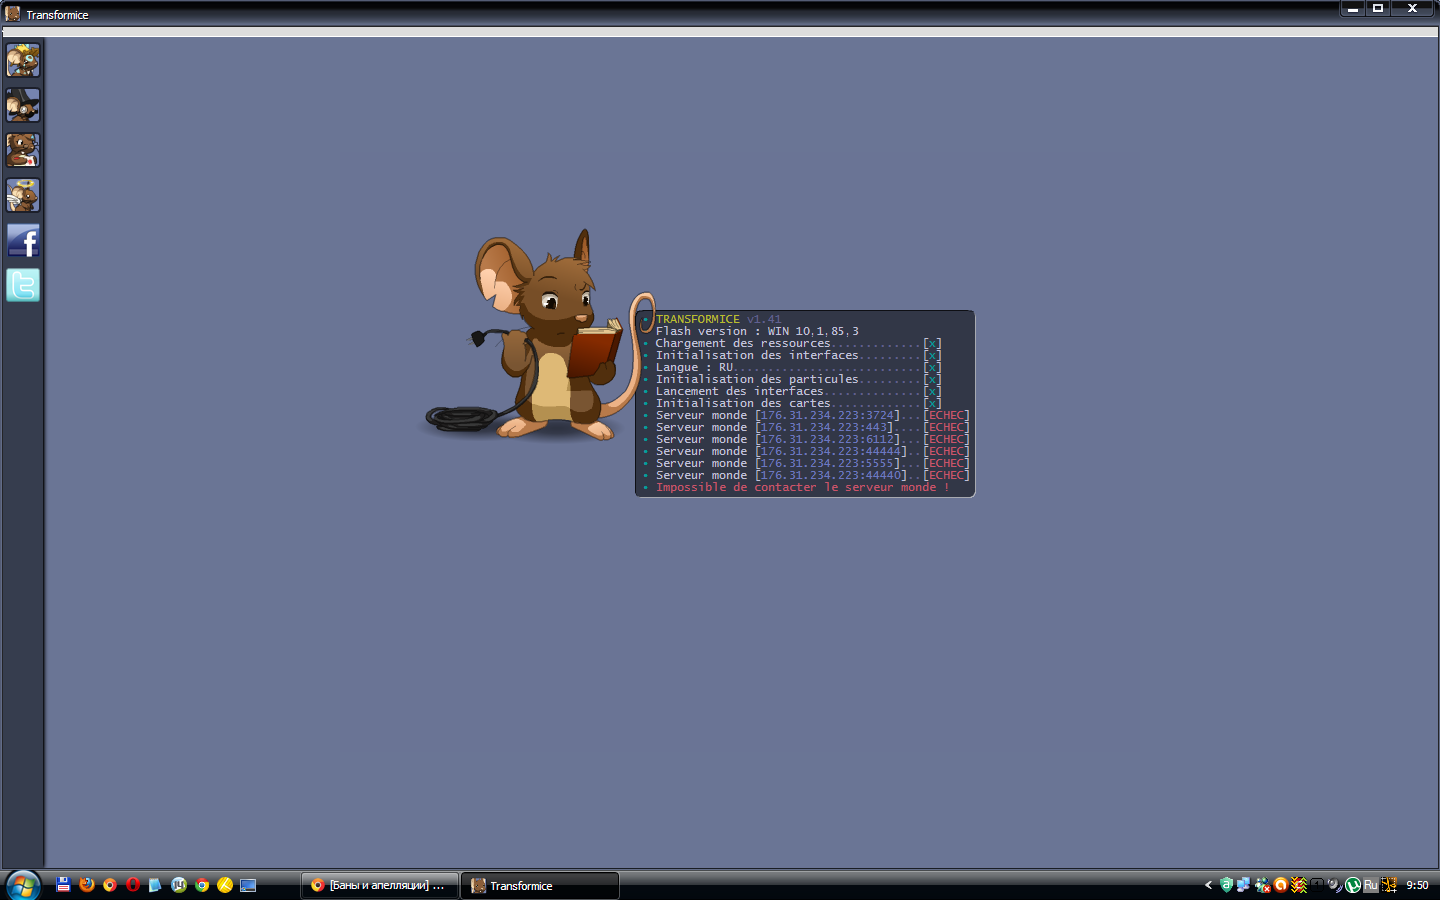The width and height of the screenshot is (1440, 900).
Task: Click the top-hat monocle mouse icon
Action: [x=23, y=105]
